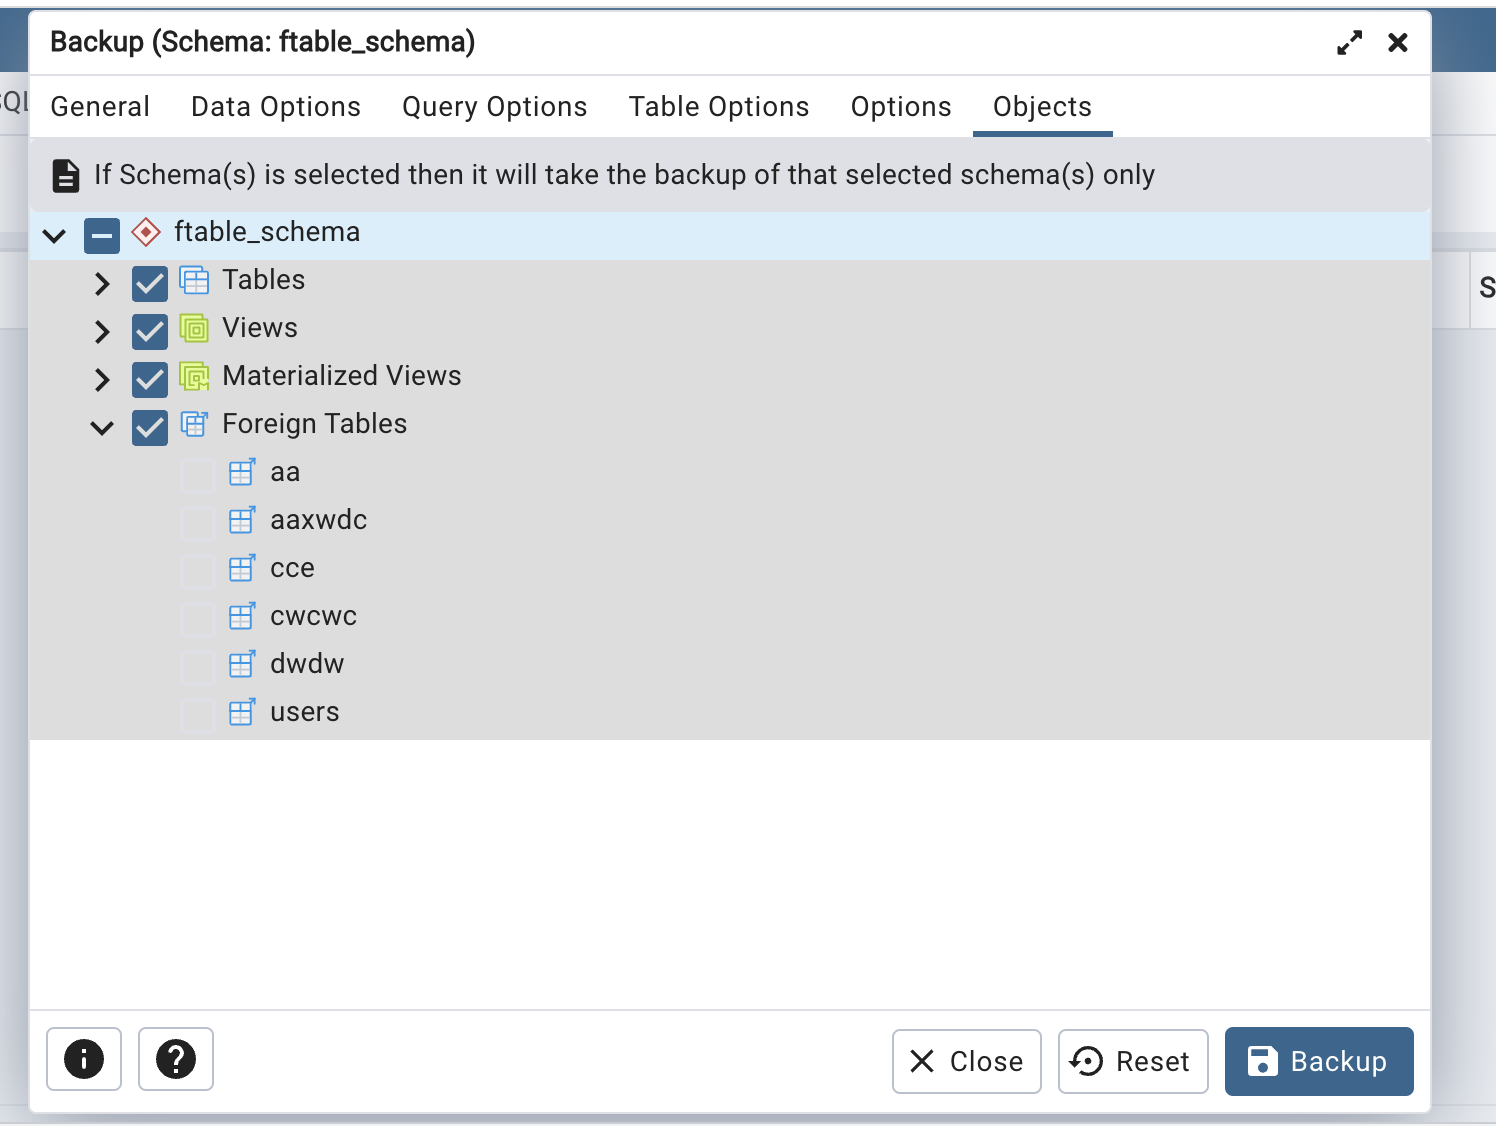The height and width of the screenshot is (1126, 1496).
Task: Click the Foreign Tables icon
Action: (195, 424)
